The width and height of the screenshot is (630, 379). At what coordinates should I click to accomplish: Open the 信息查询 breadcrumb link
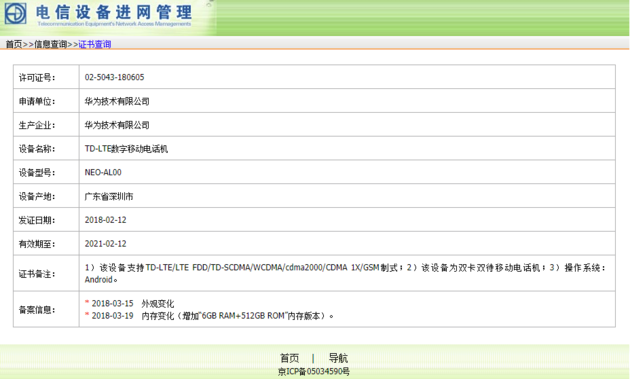point(50,44)
